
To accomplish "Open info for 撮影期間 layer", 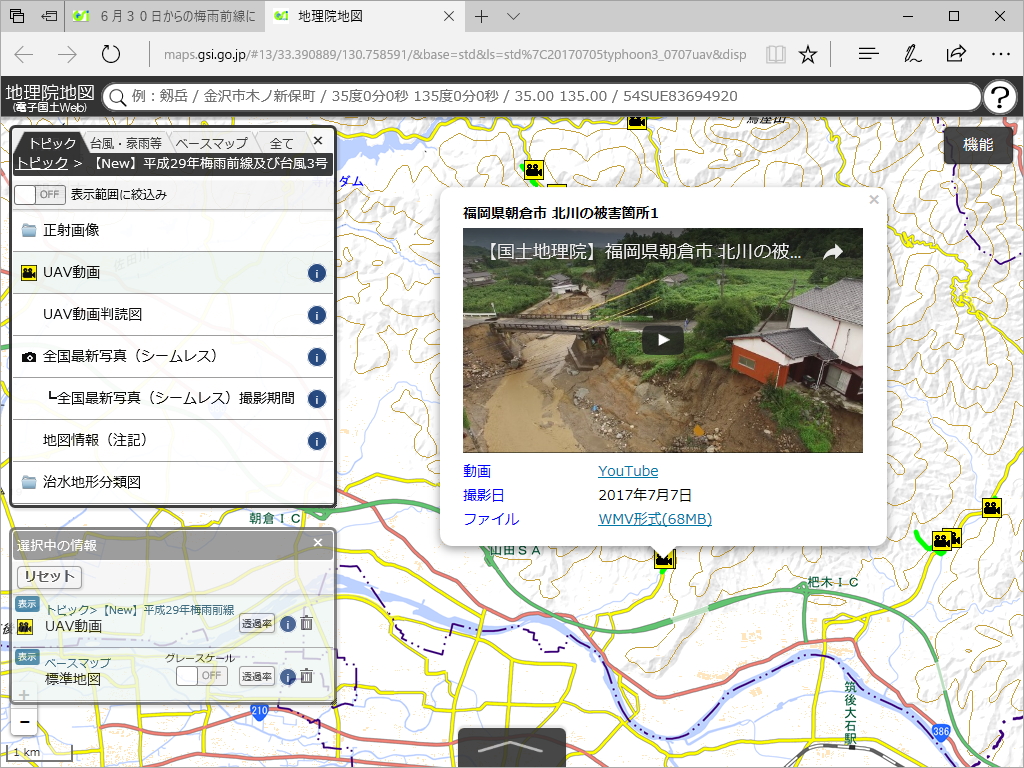I will click(x=317, y=399).
